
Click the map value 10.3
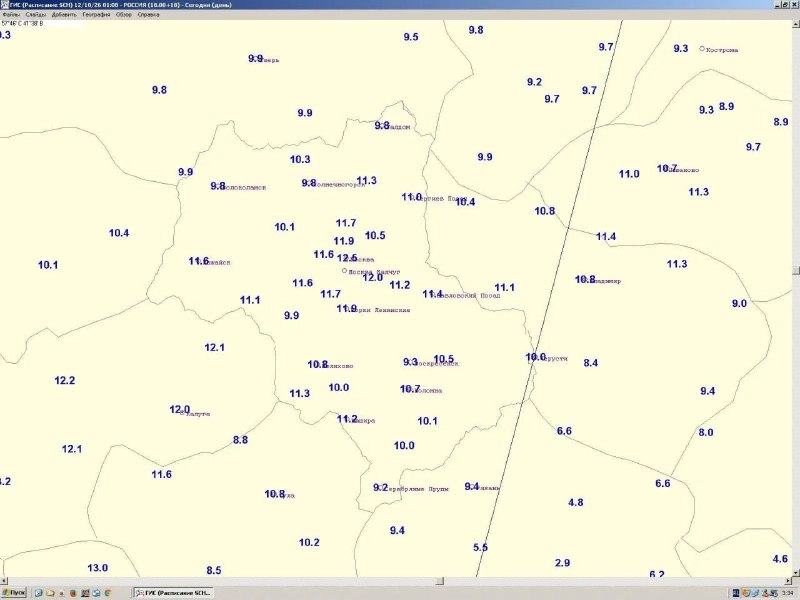(x=300, y=159)
